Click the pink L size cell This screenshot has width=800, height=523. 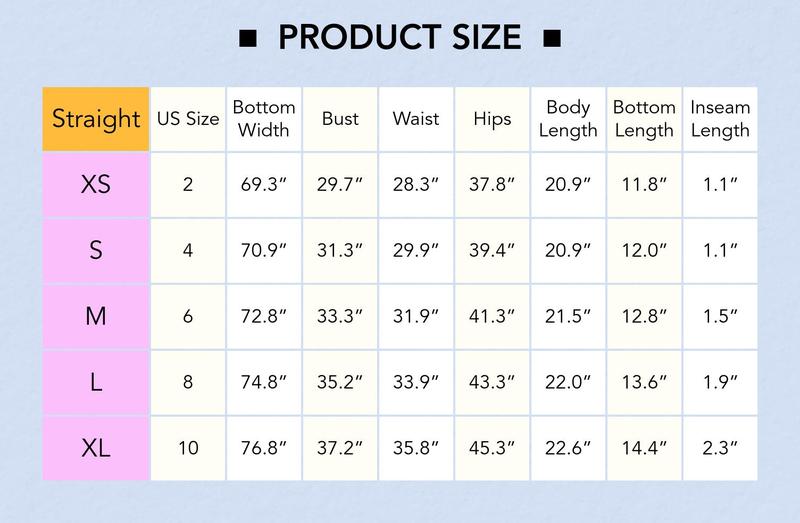tap(96, 382)
